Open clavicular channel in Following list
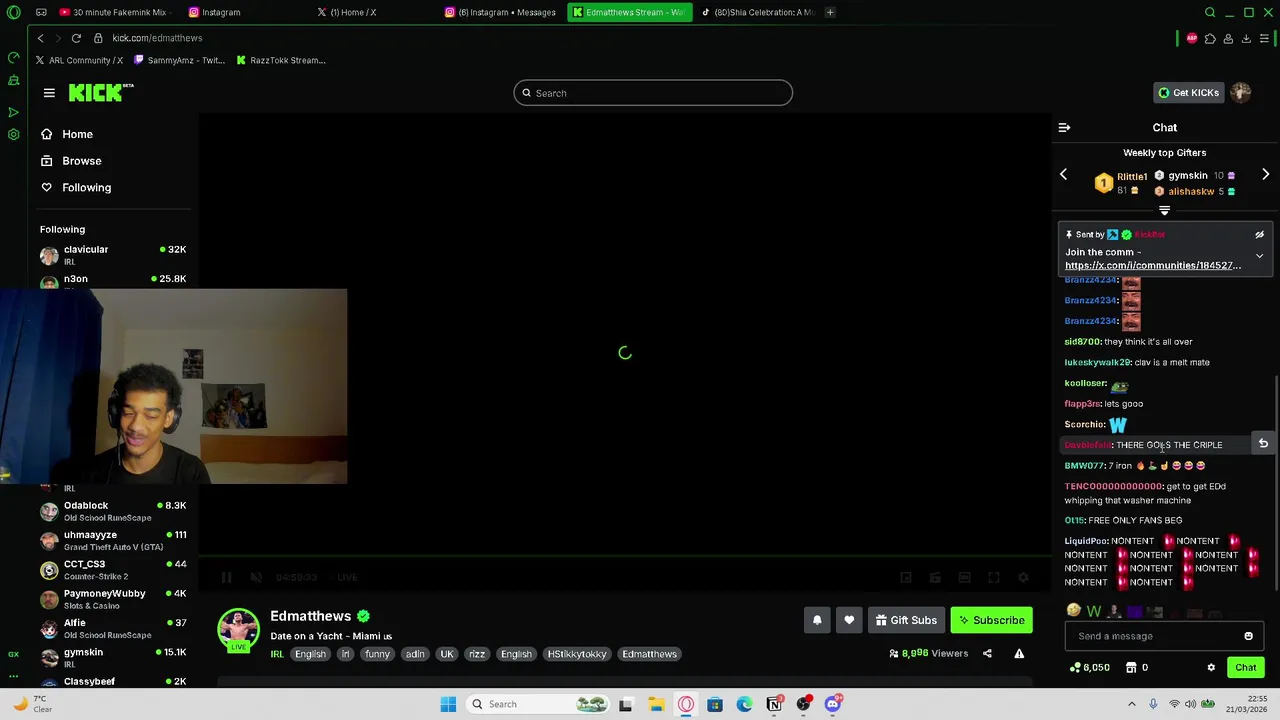Viewport: 1280px width, 720px height. click(112, 255)
